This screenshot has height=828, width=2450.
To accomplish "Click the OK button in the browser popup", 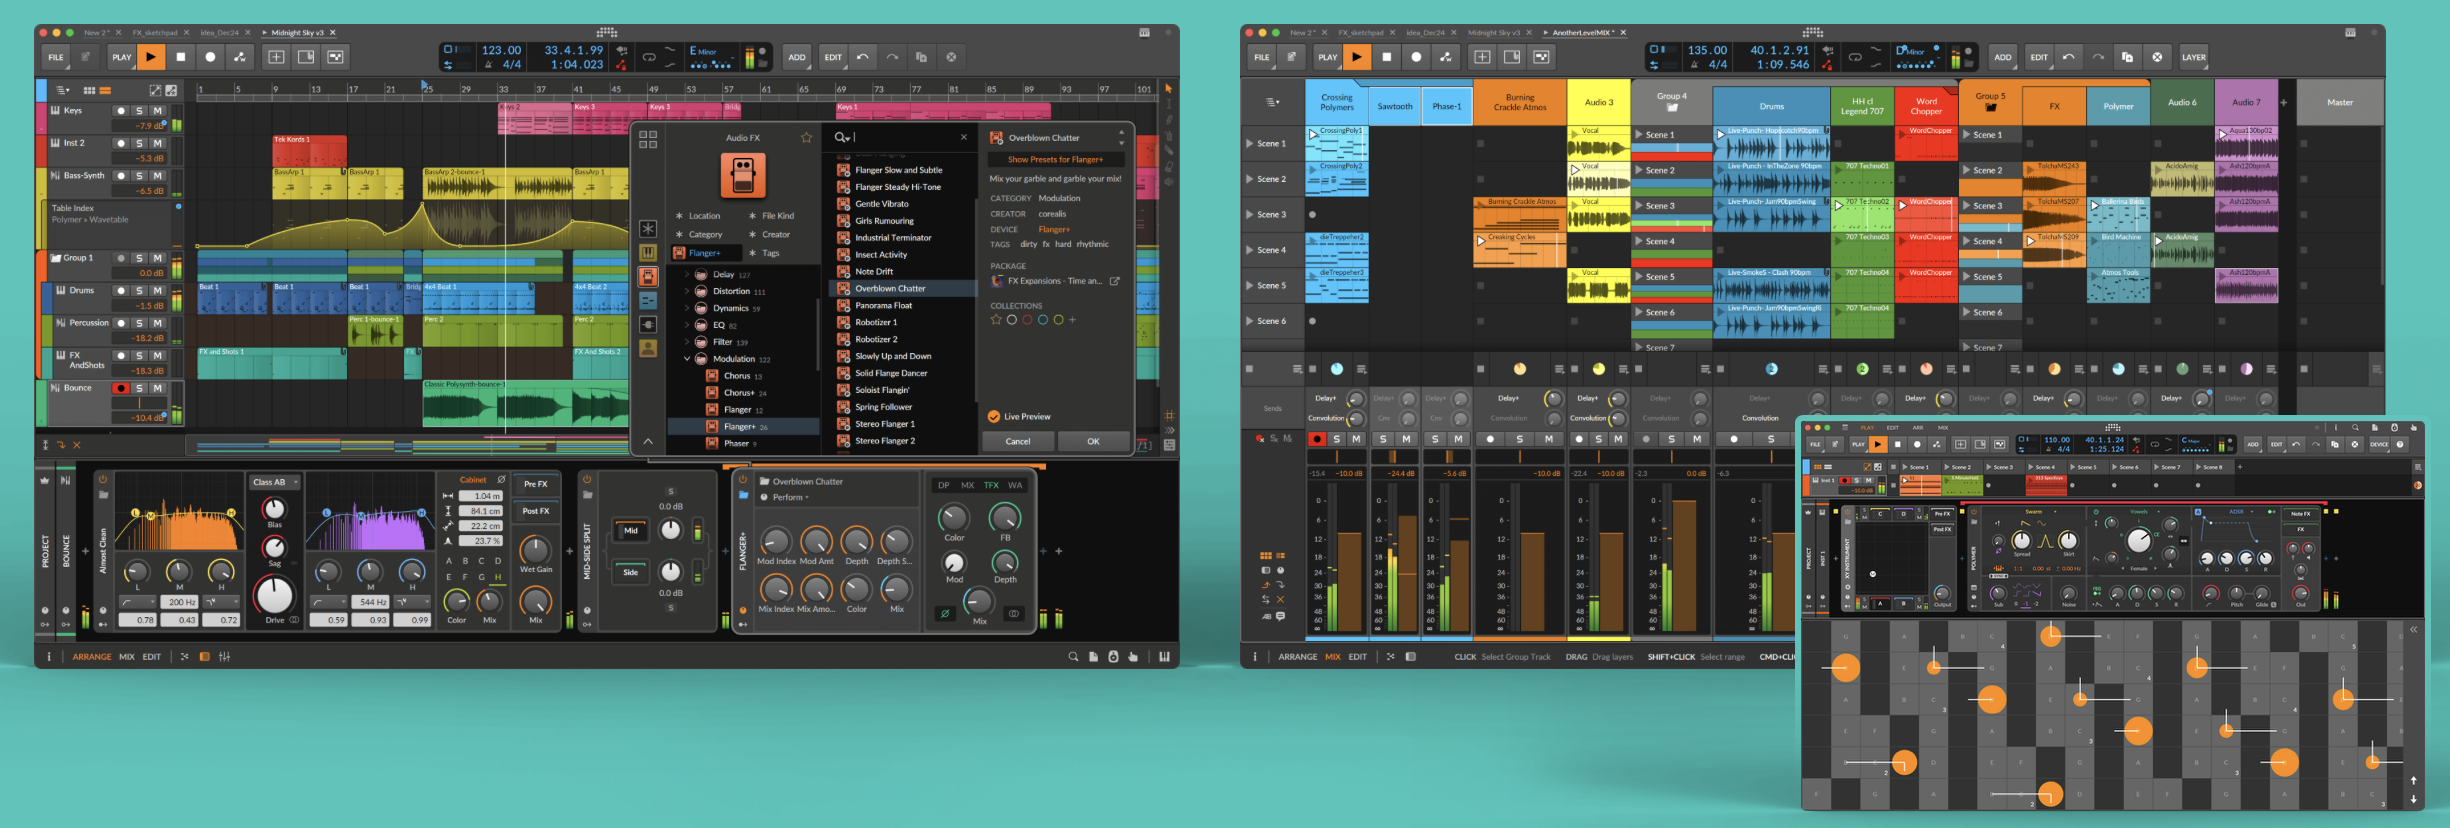I will (x=1093, y=441).
